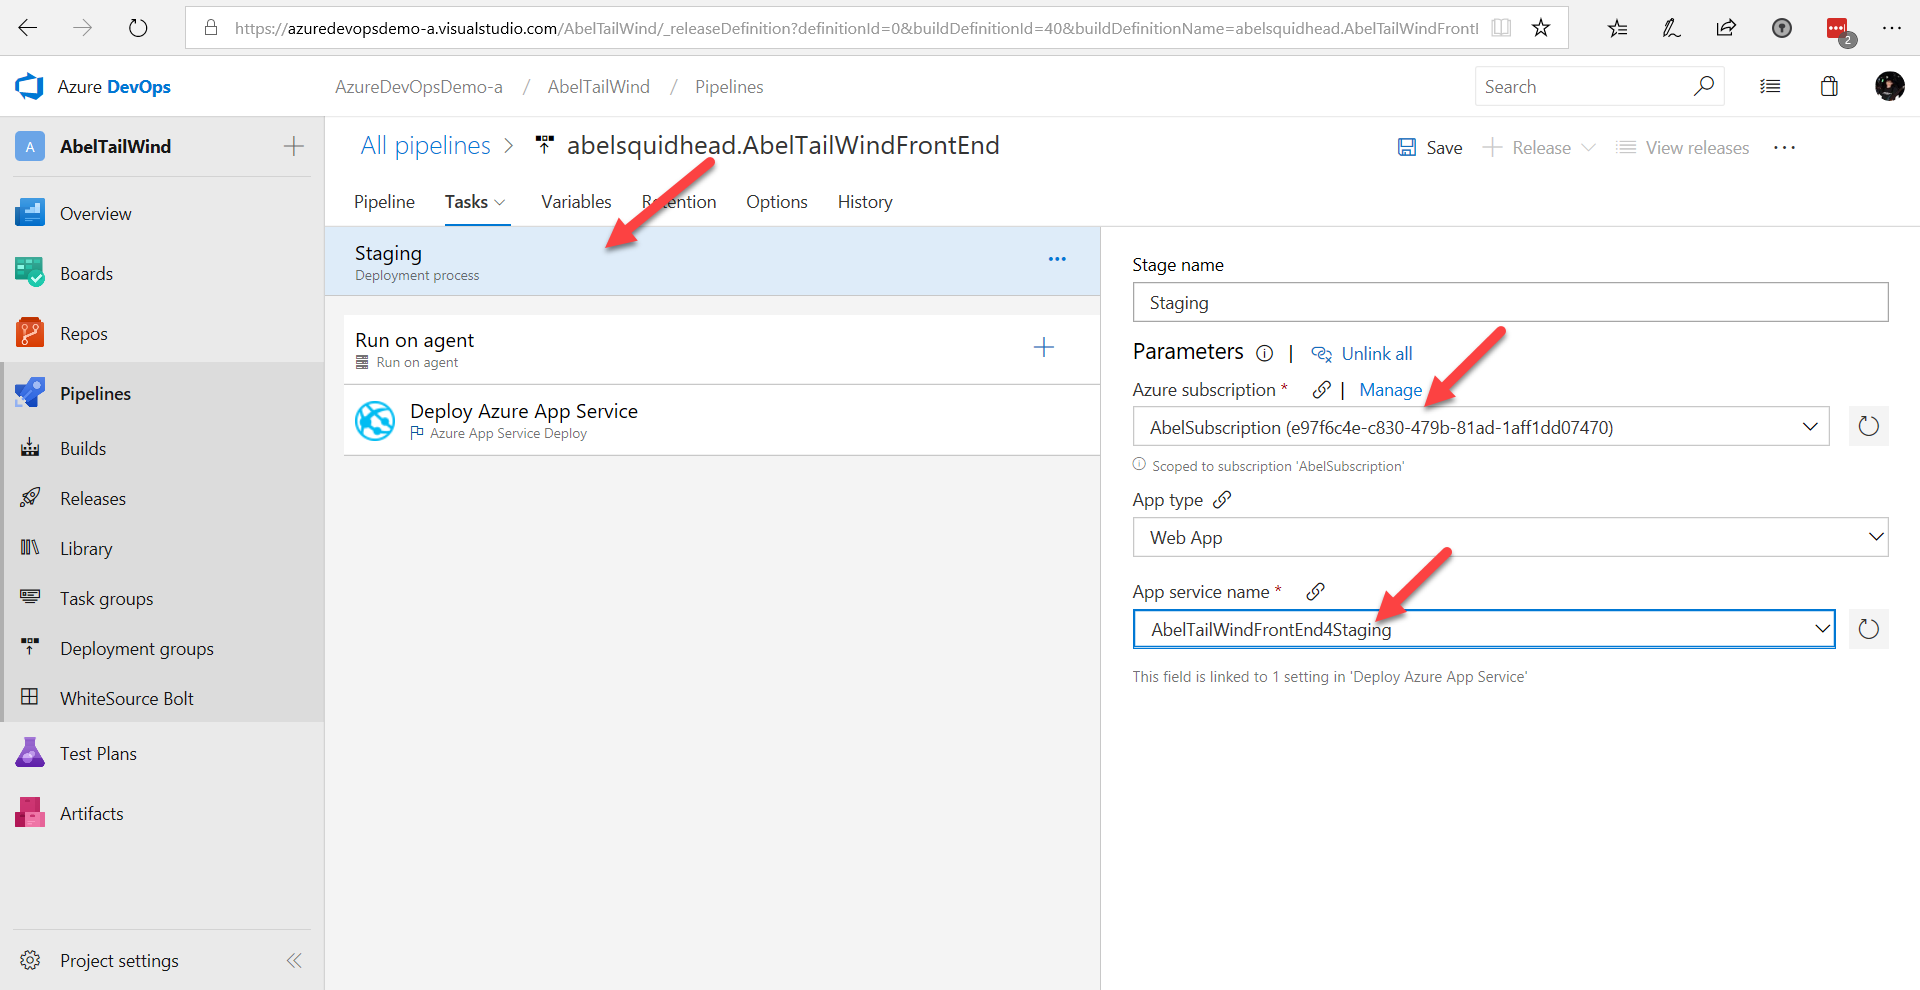Image resolution: width=1920 pixels, height=990 pixels.
Task: Switch to the History tab
Action: (865, 202)
